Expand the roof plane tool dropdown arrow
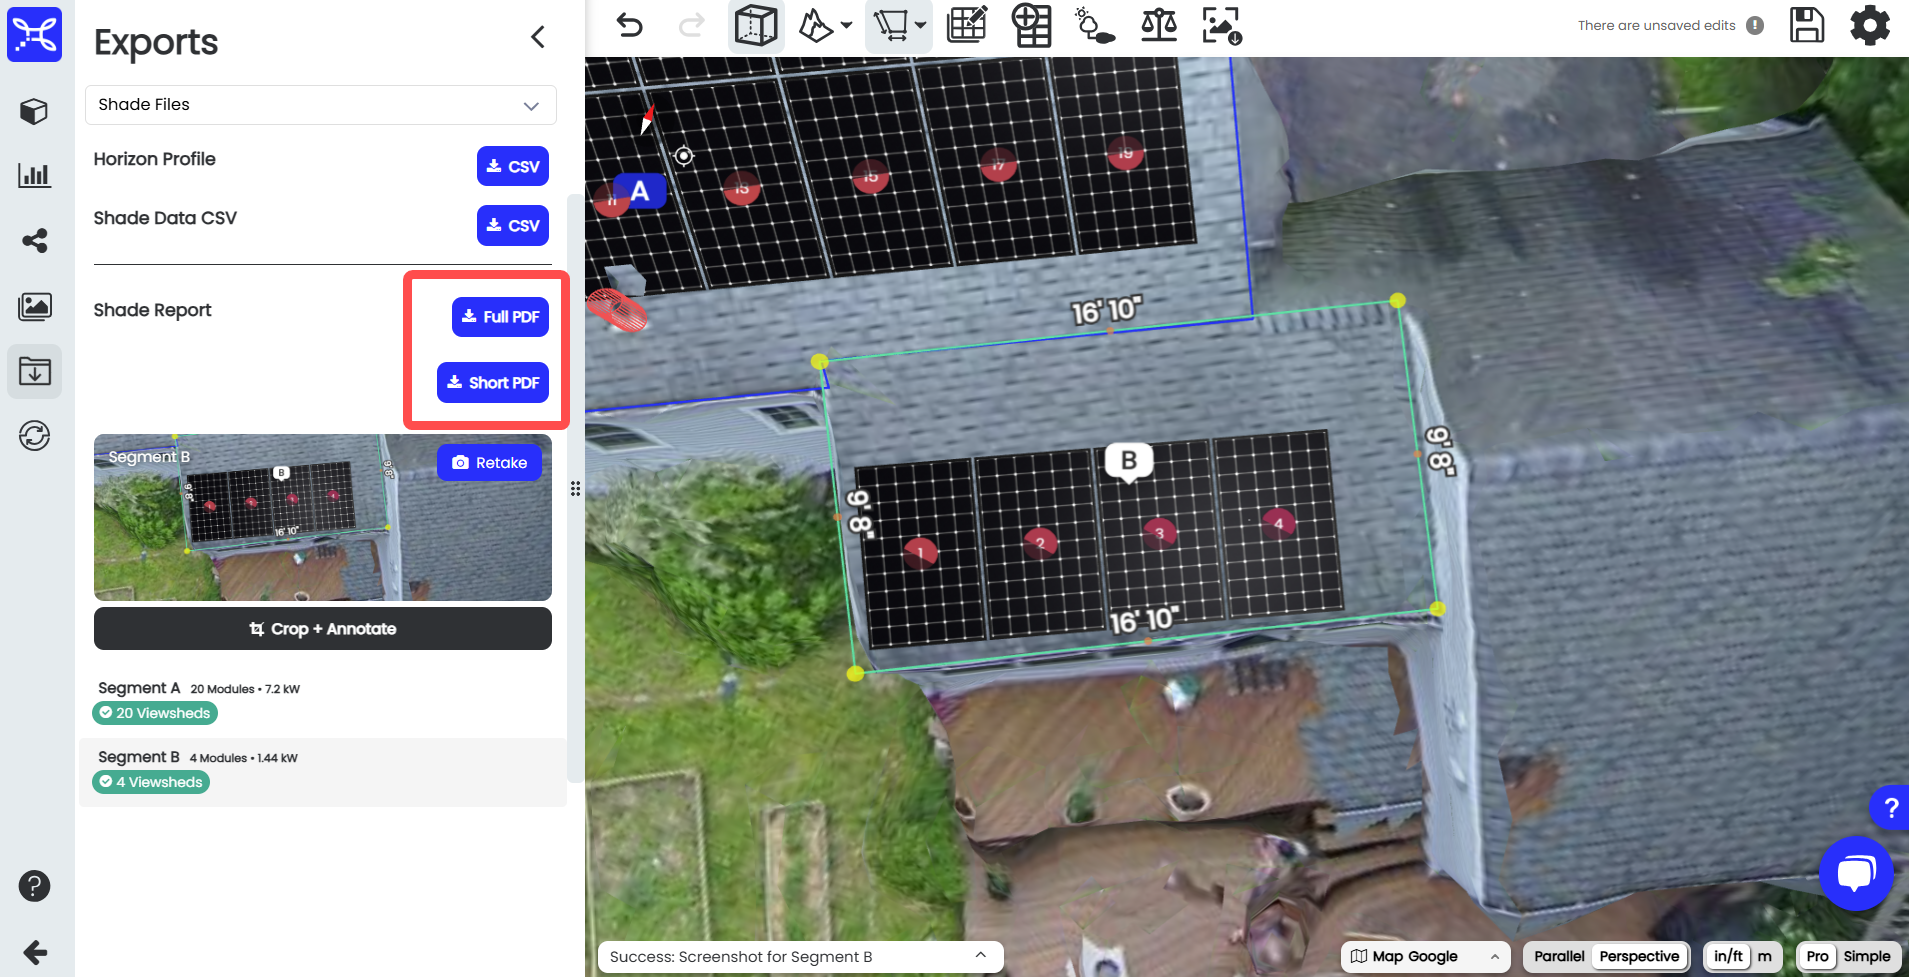Viewport: 1909px width, 977px height. (x=847, y=26)
